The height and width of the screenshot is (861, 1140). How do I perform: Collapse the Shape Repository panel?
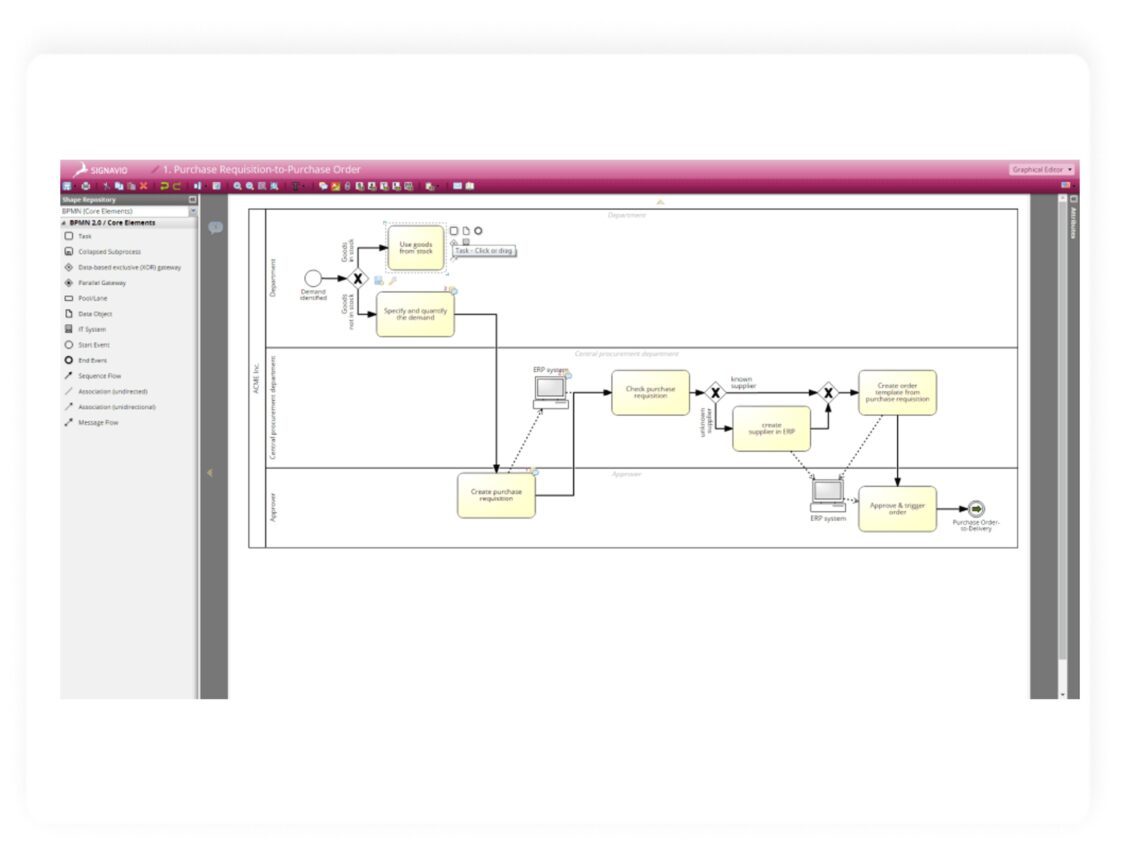[192, 200]
